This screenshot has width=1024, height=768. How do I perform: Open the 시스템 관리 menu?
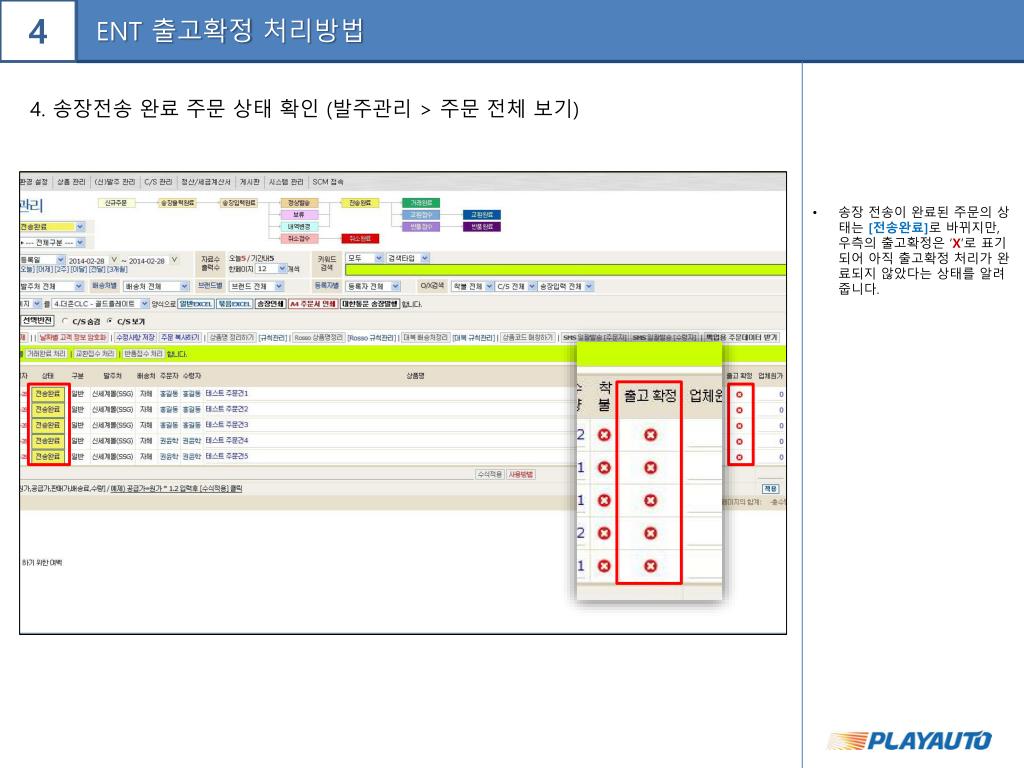click(x=286, y=182)
